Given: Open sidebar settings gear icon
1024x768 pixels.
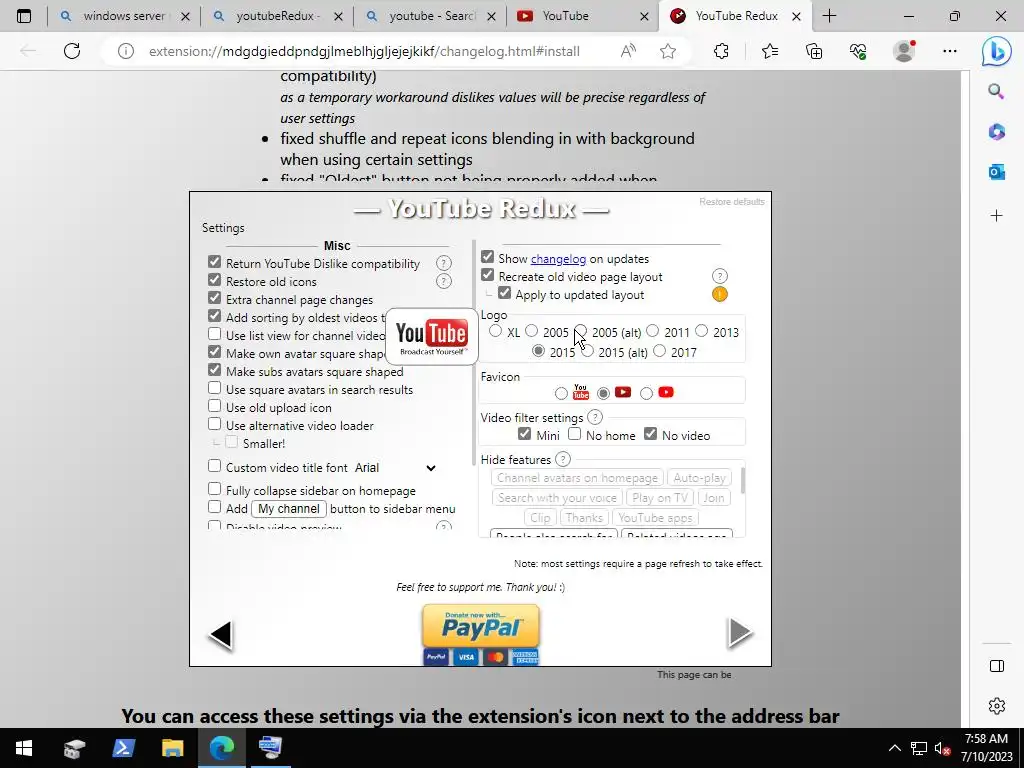Looking at the screenshot, I should (x=997, y=706).
